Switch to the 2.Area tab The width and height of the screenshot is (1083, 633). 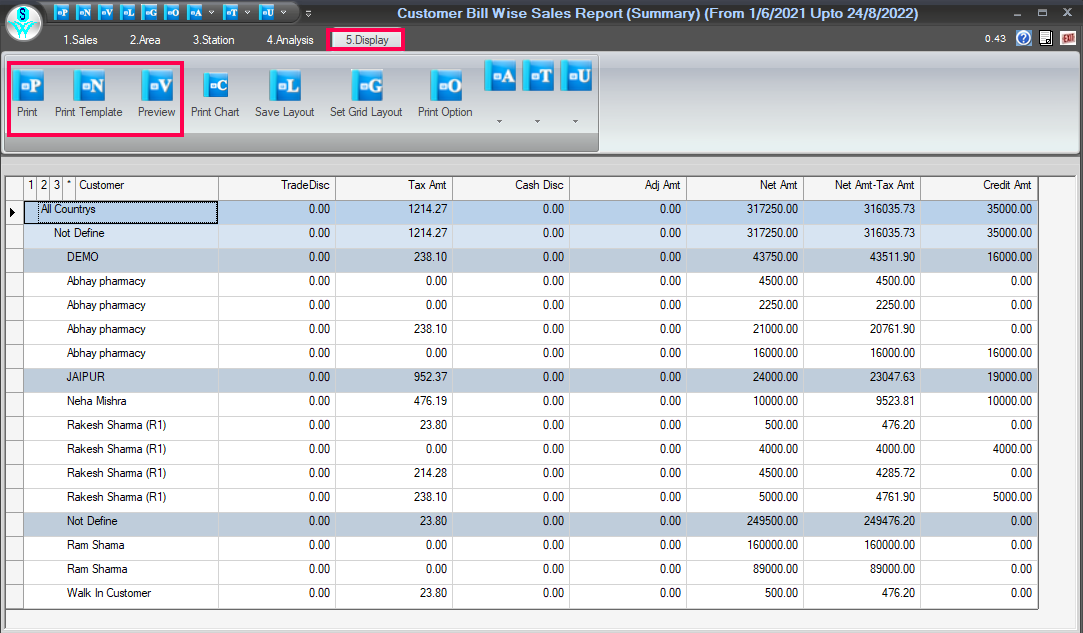coord(145,40)
